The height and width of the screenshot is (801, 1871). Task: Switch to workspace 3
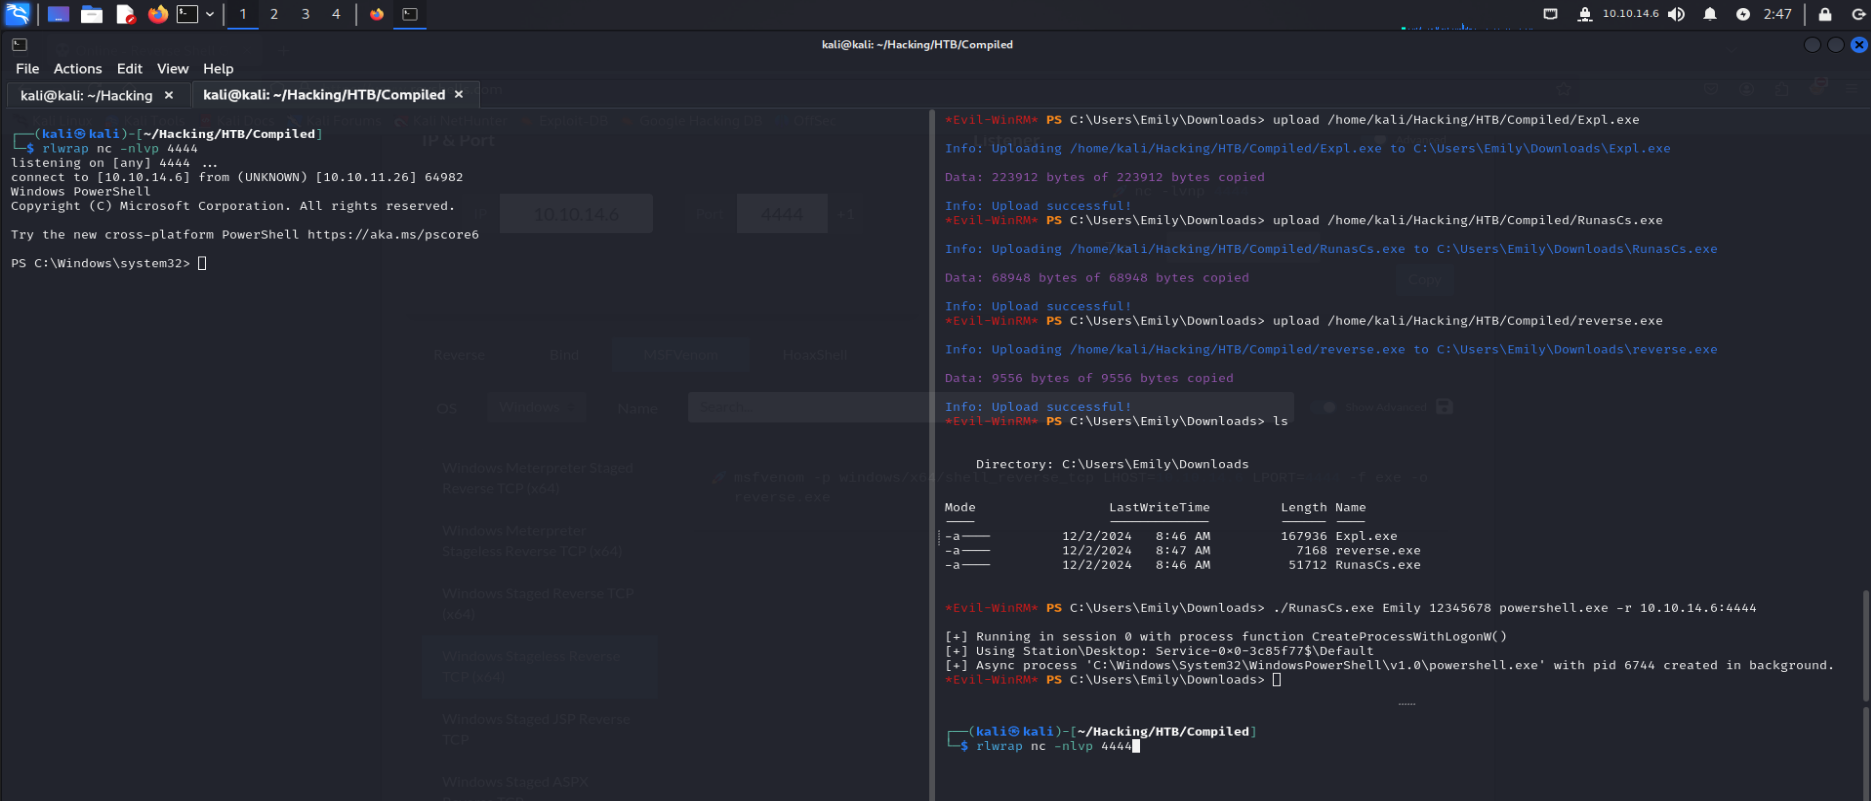click(305, 14)
